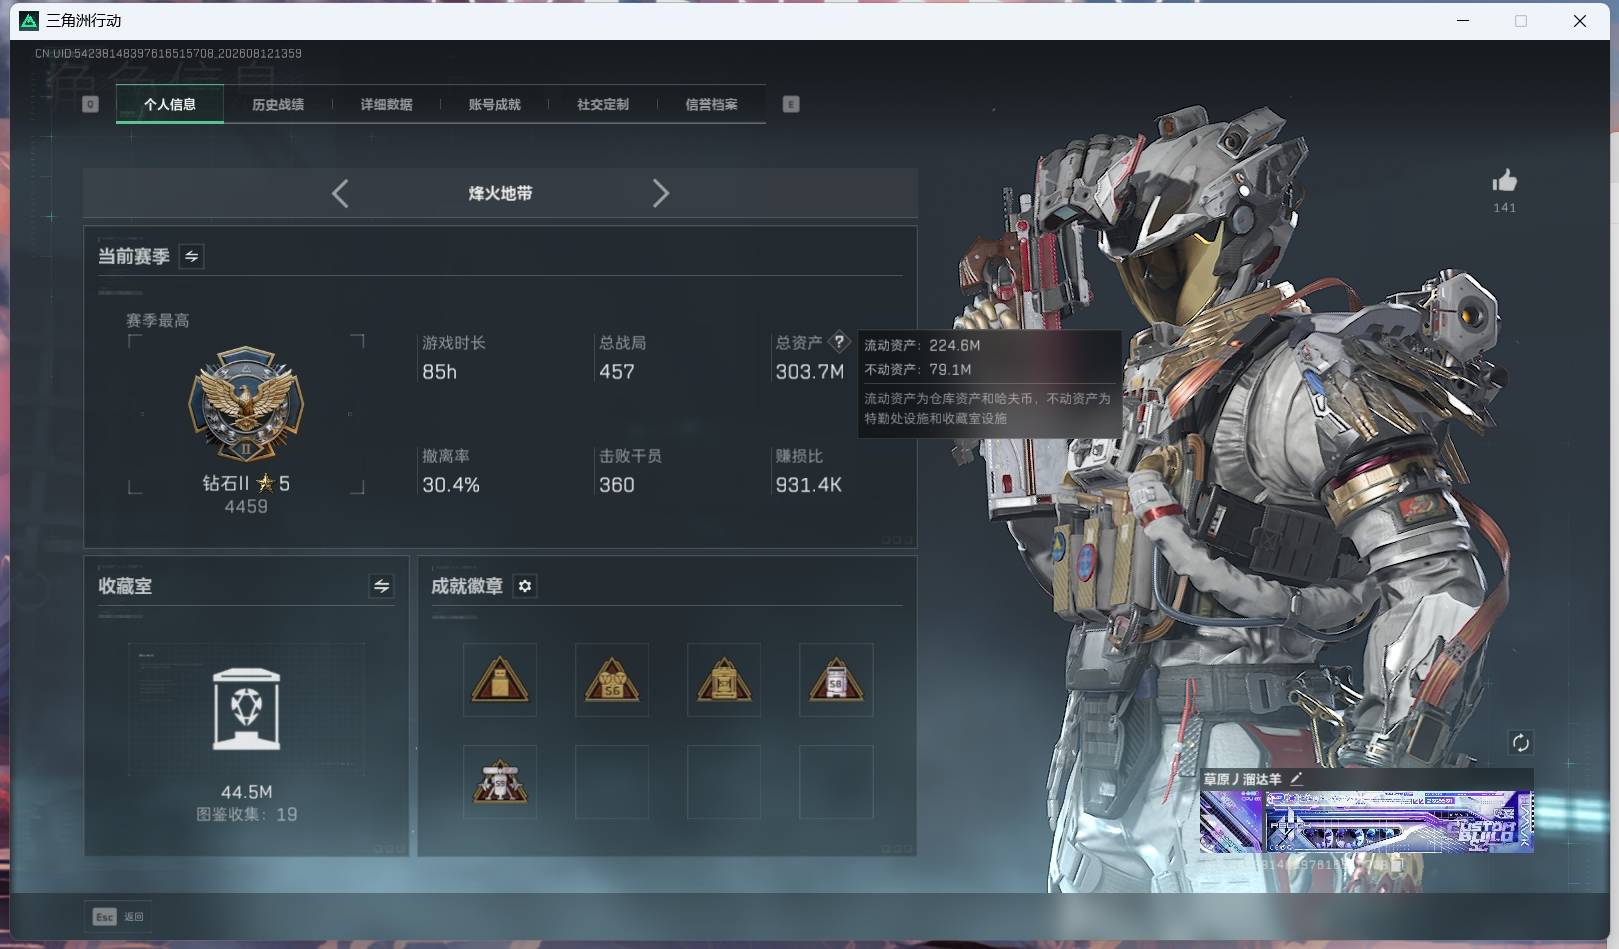Select the S8 achievement badge

[836, 680]
